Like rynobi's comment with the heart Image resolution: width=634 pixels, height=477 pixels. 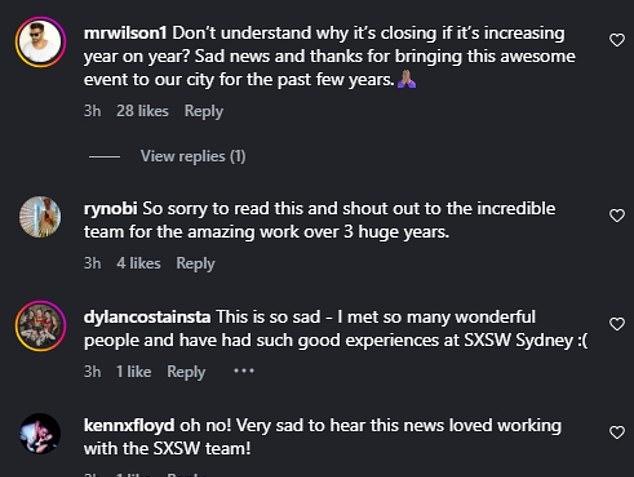pos(617,215)
